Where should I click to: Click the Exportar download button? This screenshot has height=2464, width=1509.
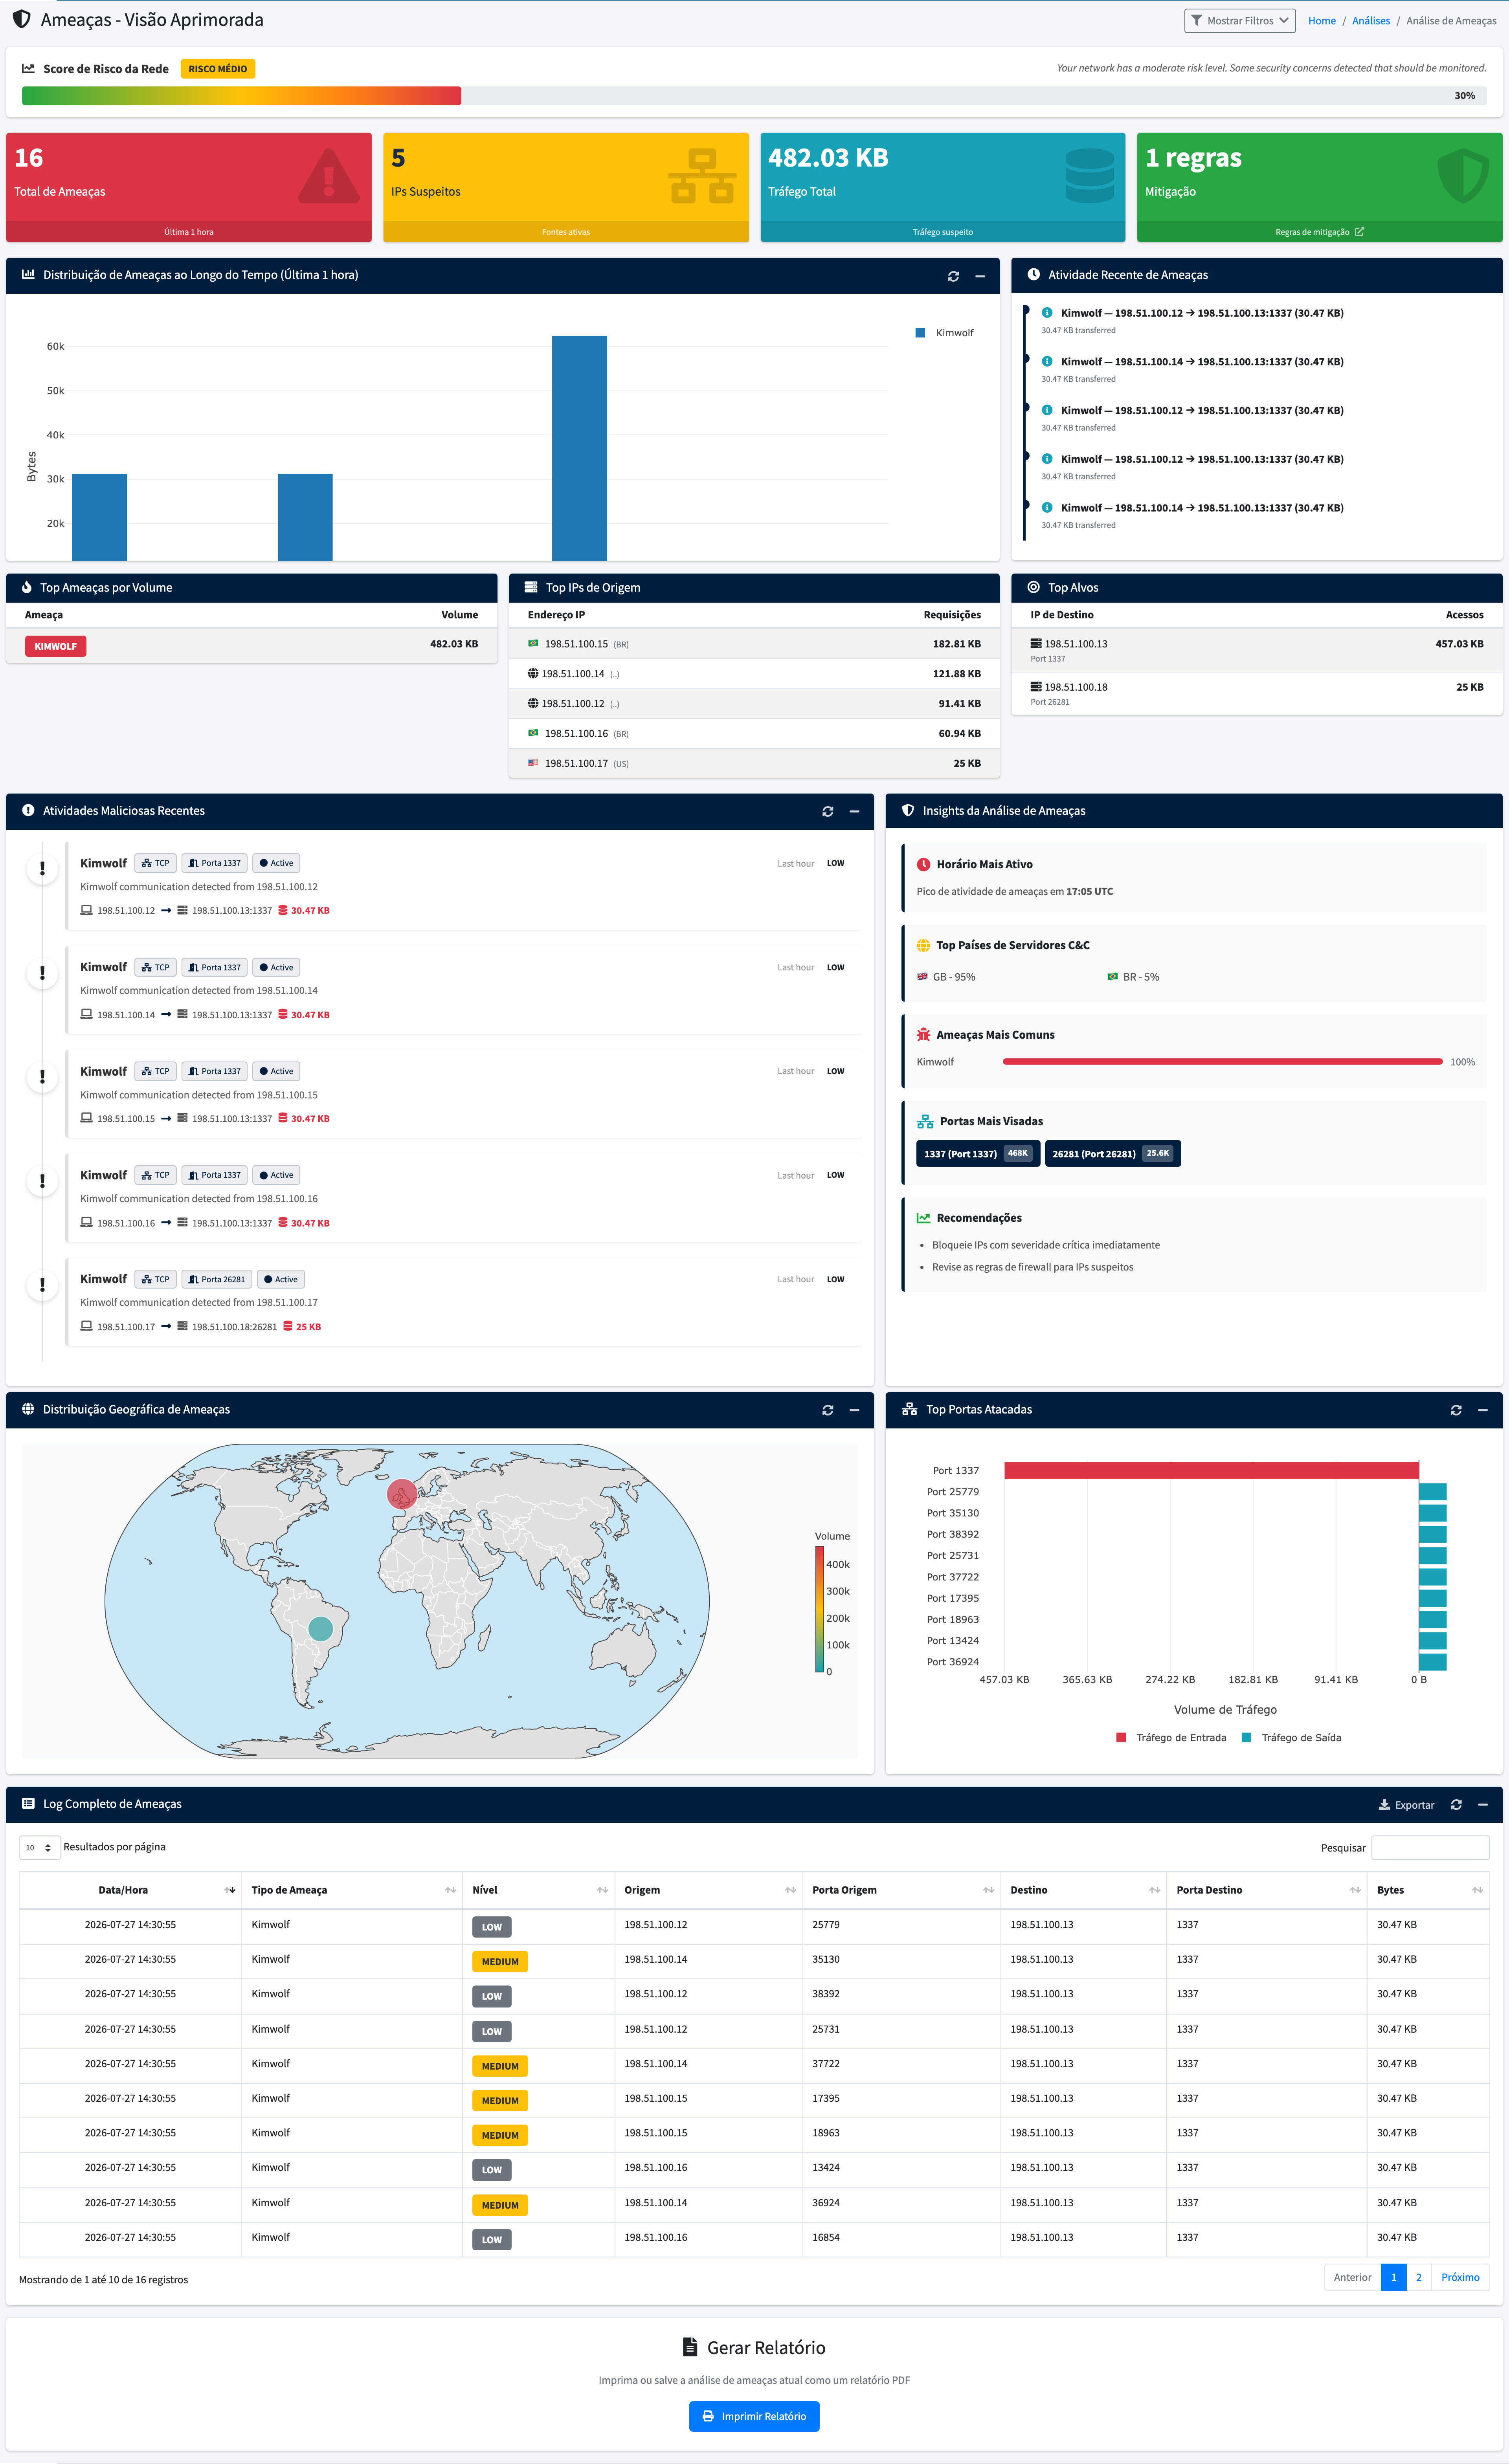(1406, 1805)
